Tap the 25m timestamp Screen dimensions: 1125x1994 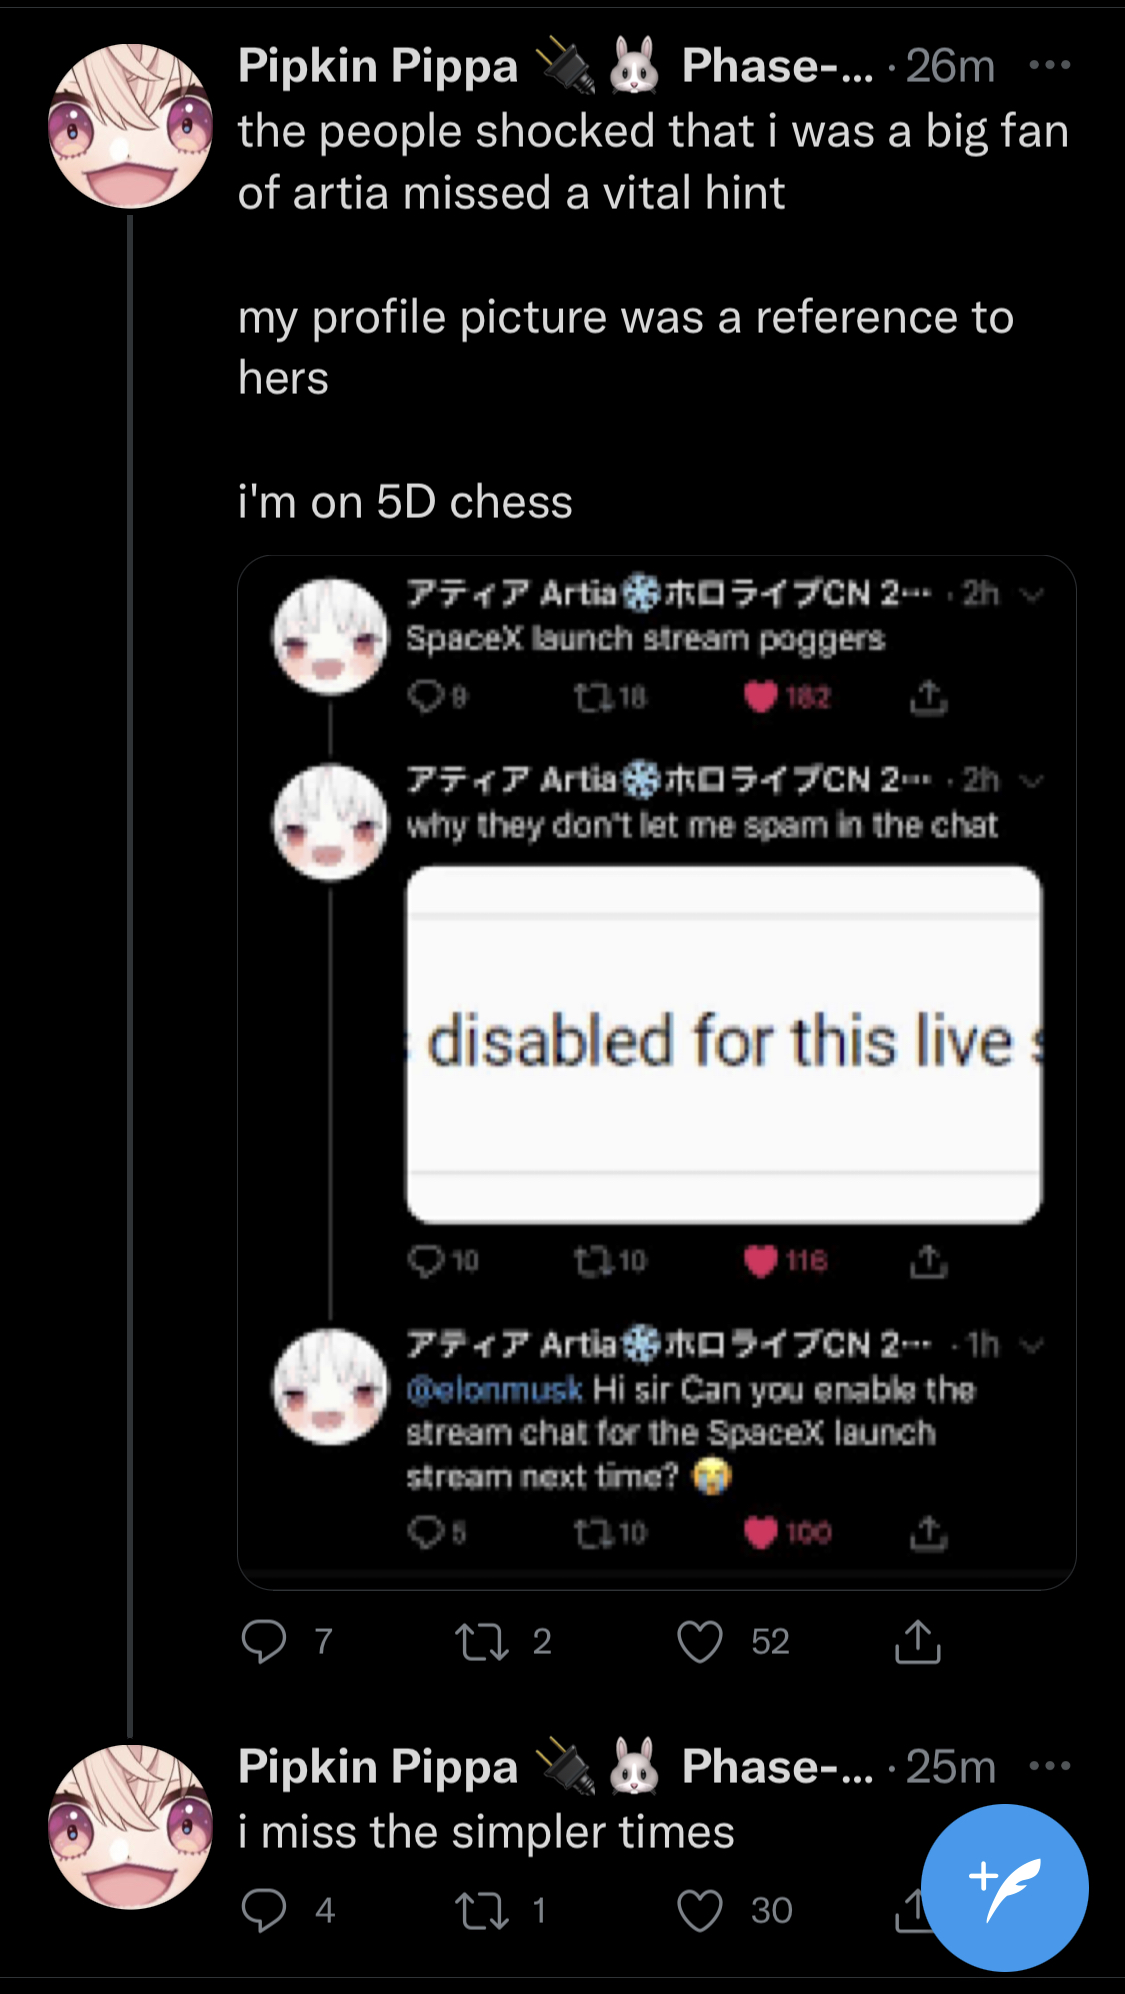point(950,1767)
